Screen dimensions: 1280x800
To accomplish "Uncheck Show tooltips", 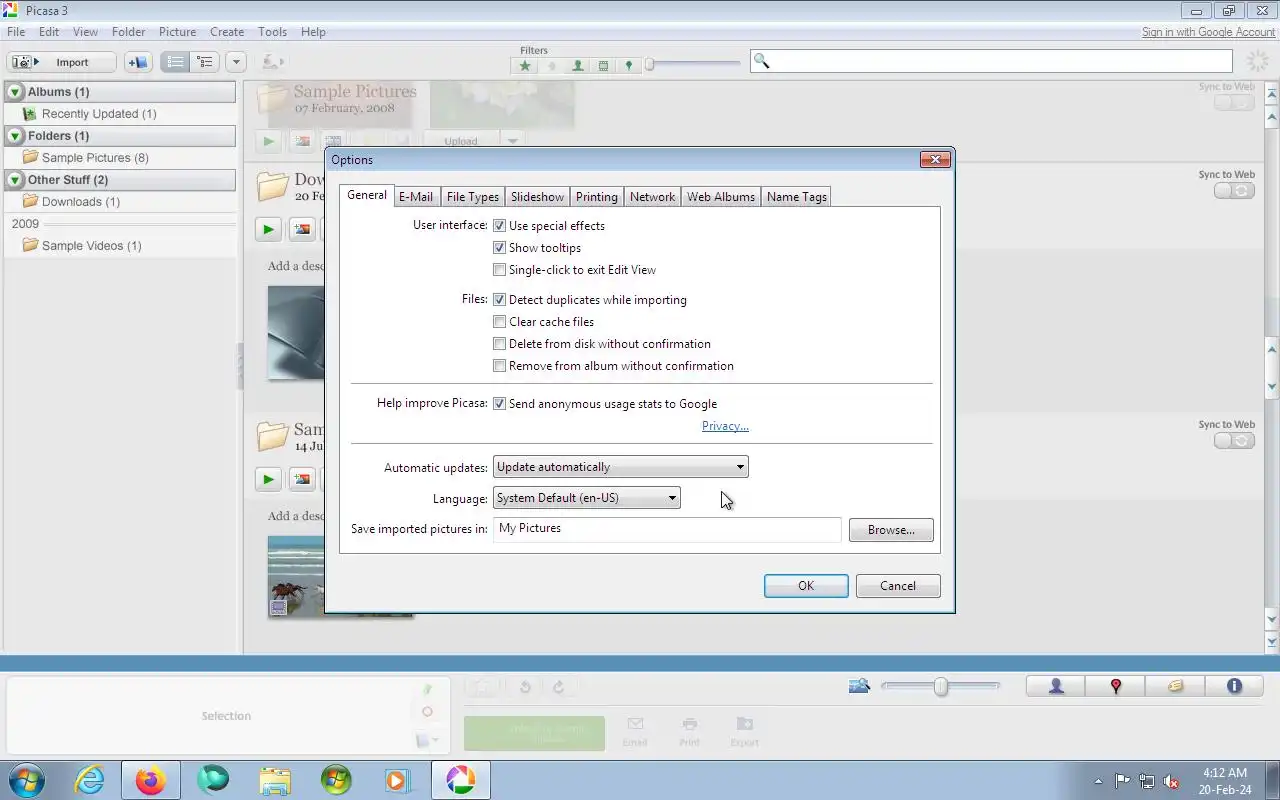I will 500,248.
